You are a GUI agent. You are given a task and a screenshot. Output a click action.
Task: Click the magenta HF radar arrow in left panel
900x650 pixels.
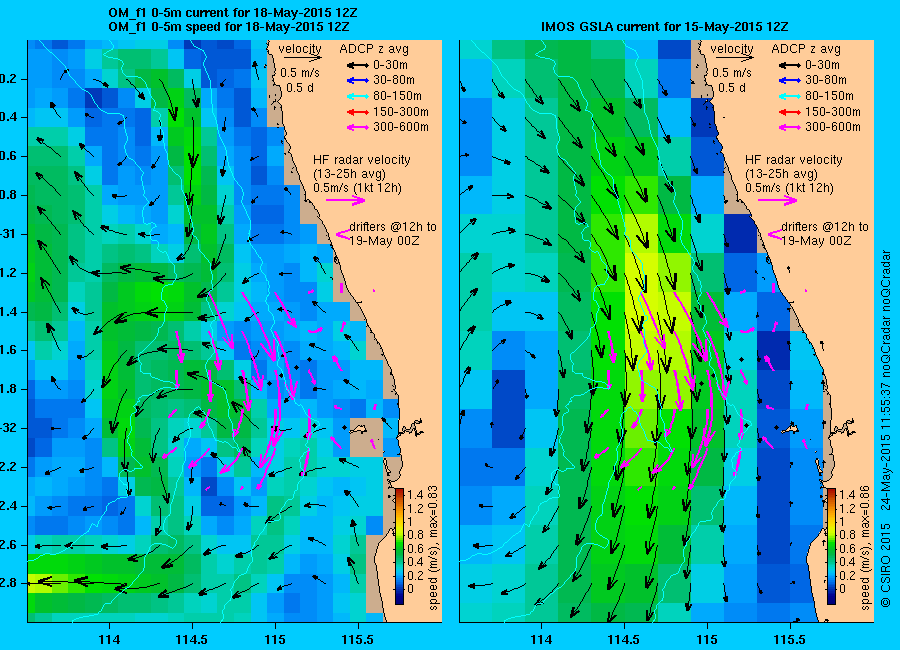pyautogui.click(x=346, y=200)
